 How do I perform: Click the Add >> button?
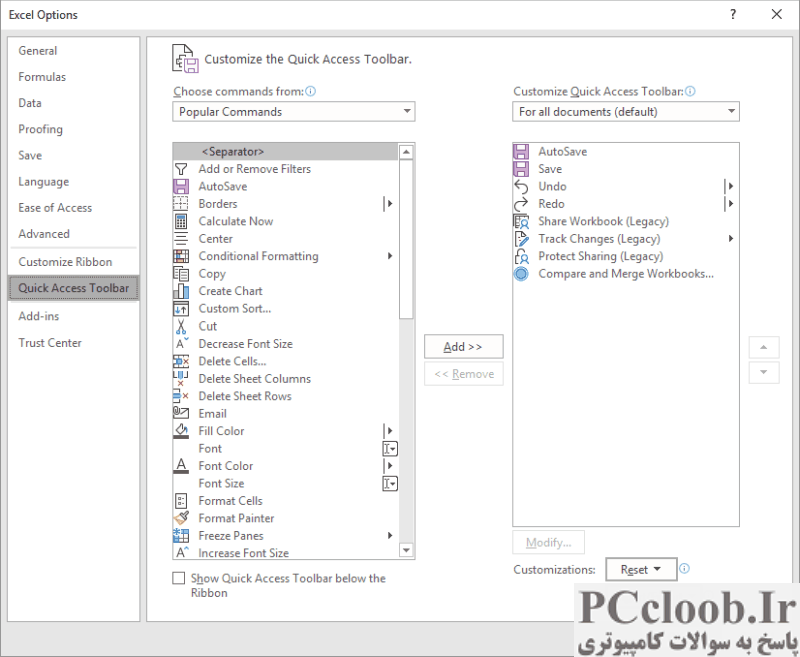pos(463,347)
